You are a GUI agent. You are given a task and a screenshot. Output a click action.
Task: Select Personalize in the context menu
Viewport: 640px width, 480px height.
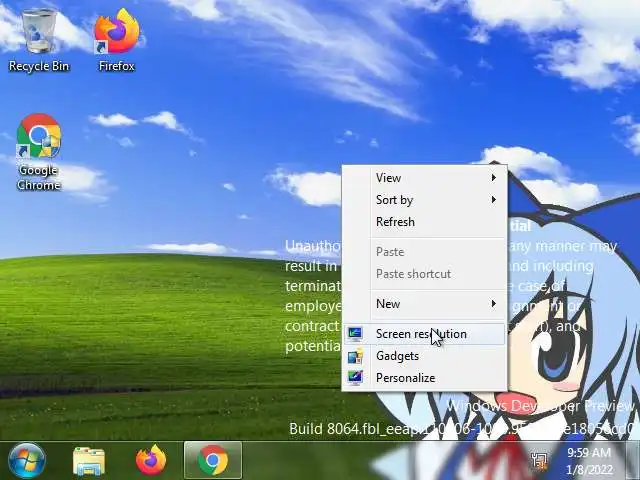tap(424, 378)
